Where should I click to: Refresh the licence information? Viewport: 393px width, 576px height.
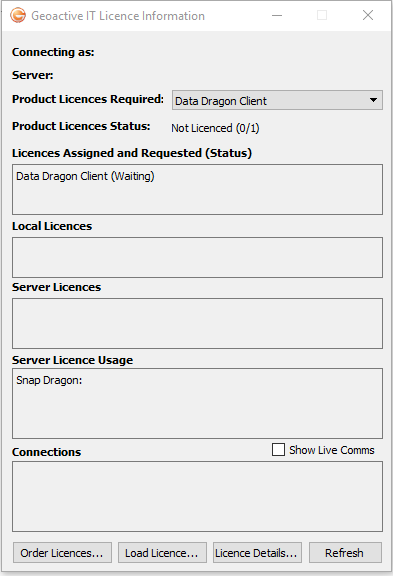point(345,552)
